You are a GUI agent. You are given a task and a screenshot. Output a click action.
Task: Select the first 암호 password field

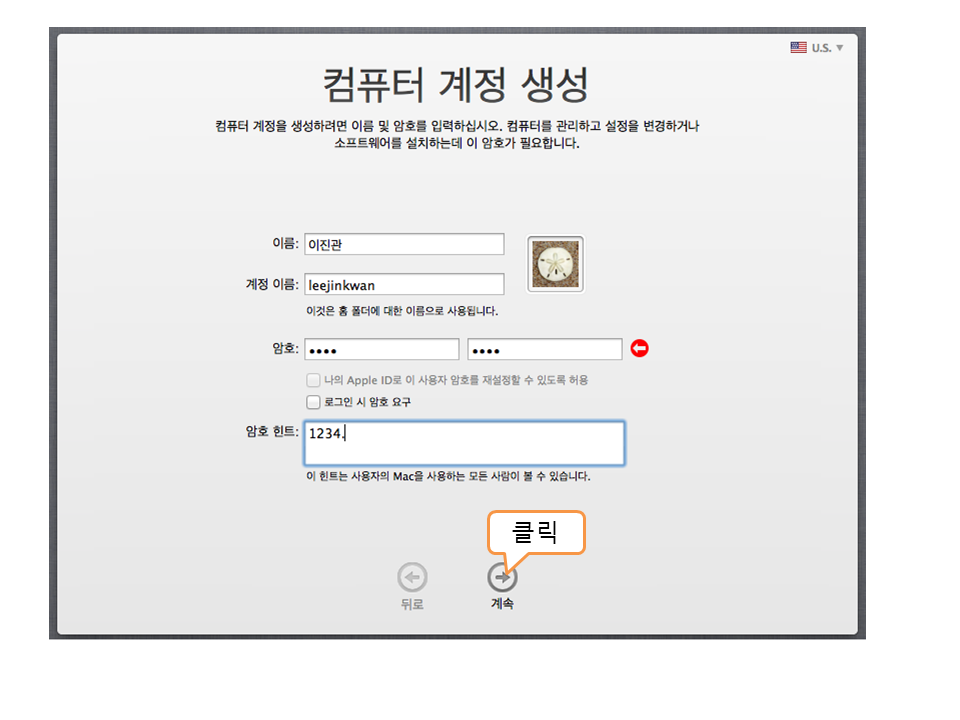(x=381, y=349)
